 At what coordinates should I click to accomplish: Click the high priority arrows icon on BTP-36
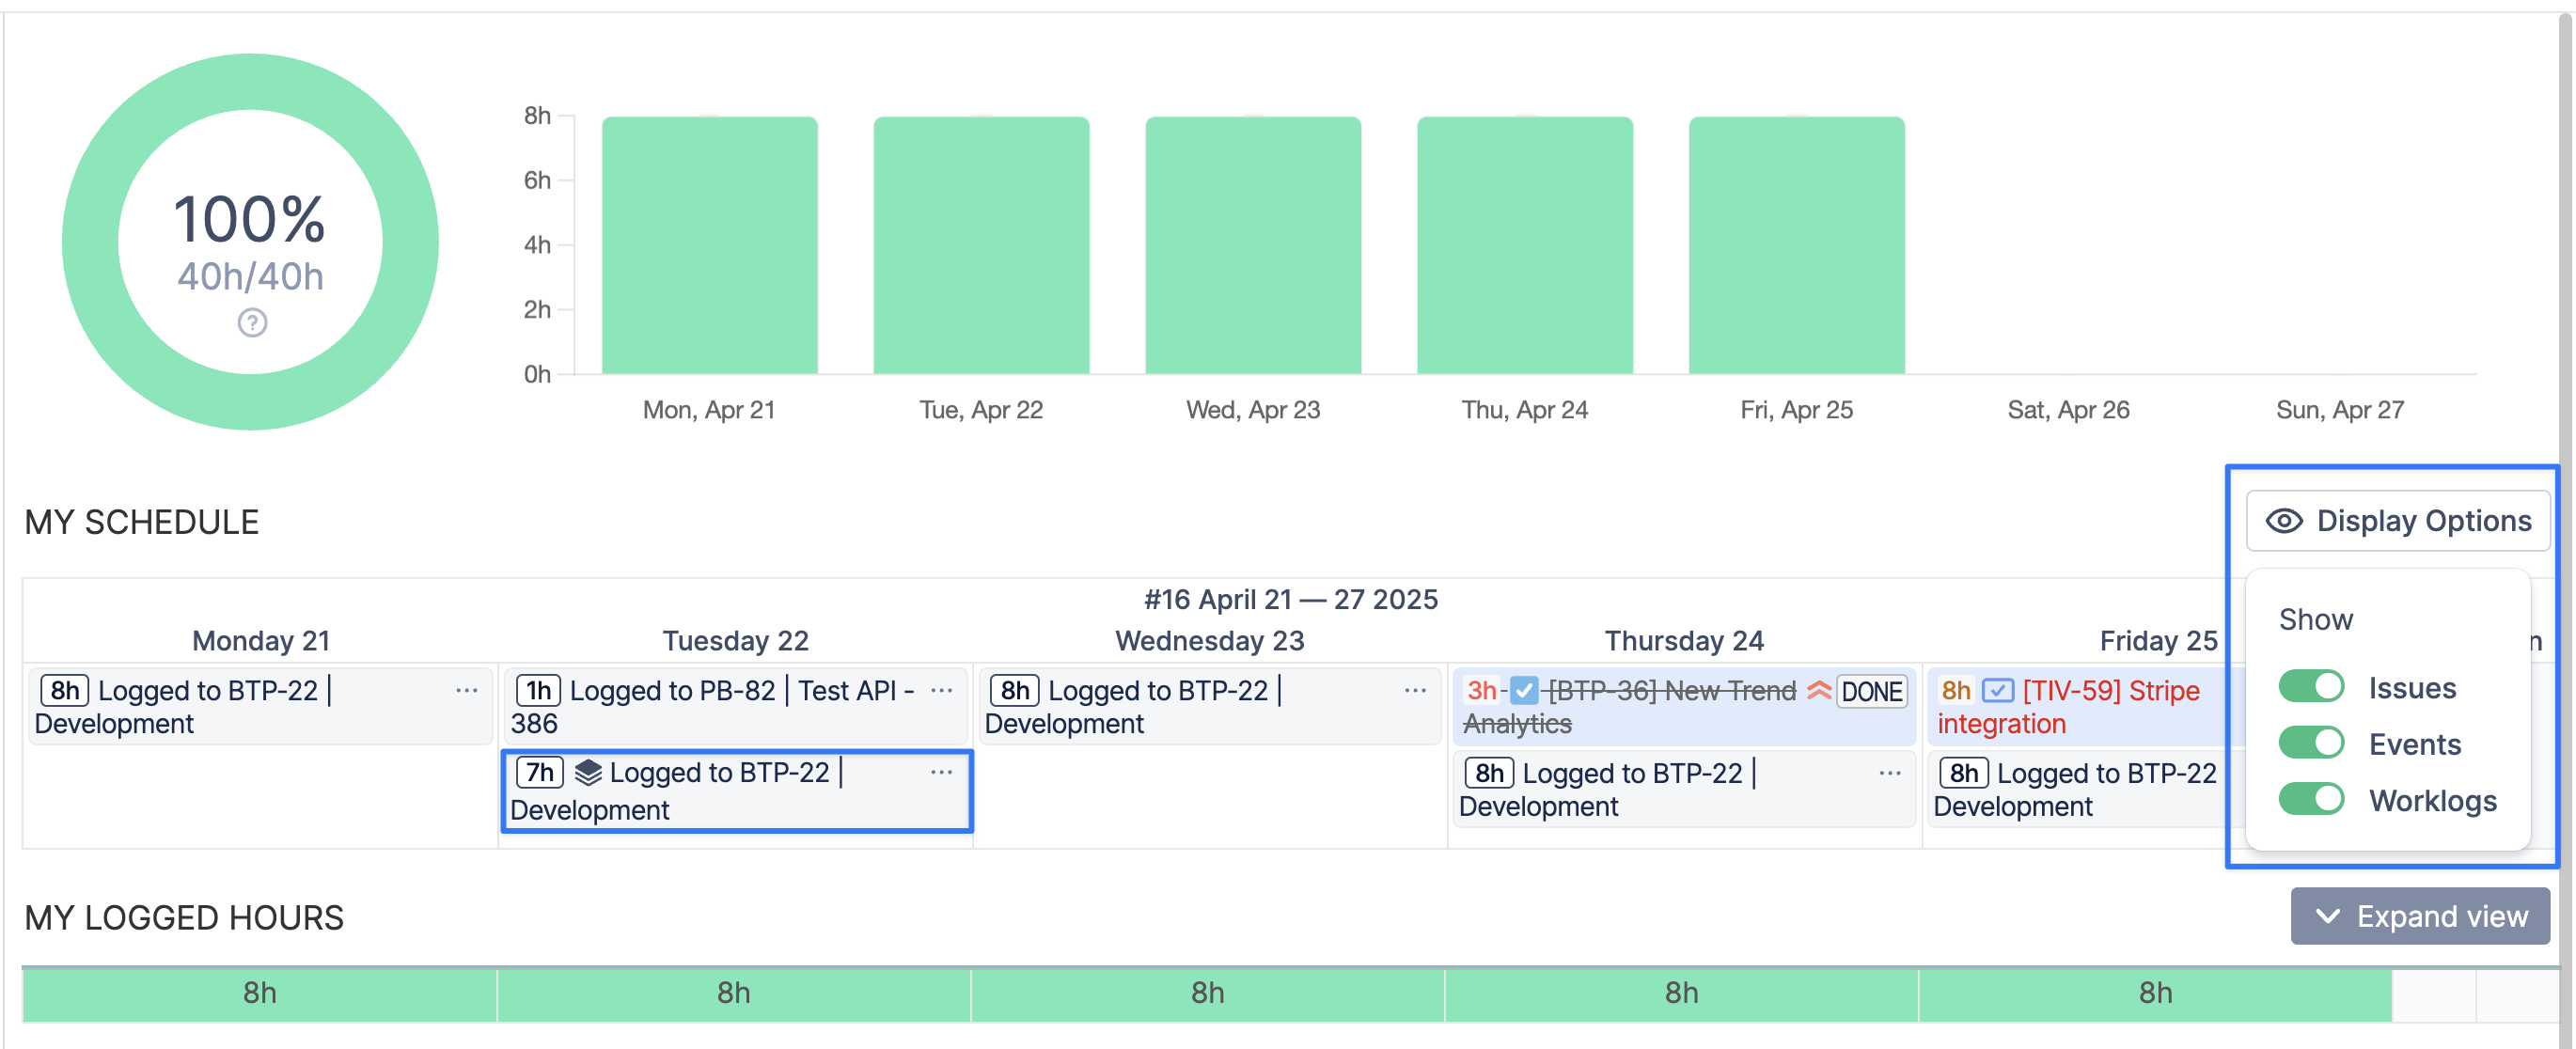(1819, 691)
